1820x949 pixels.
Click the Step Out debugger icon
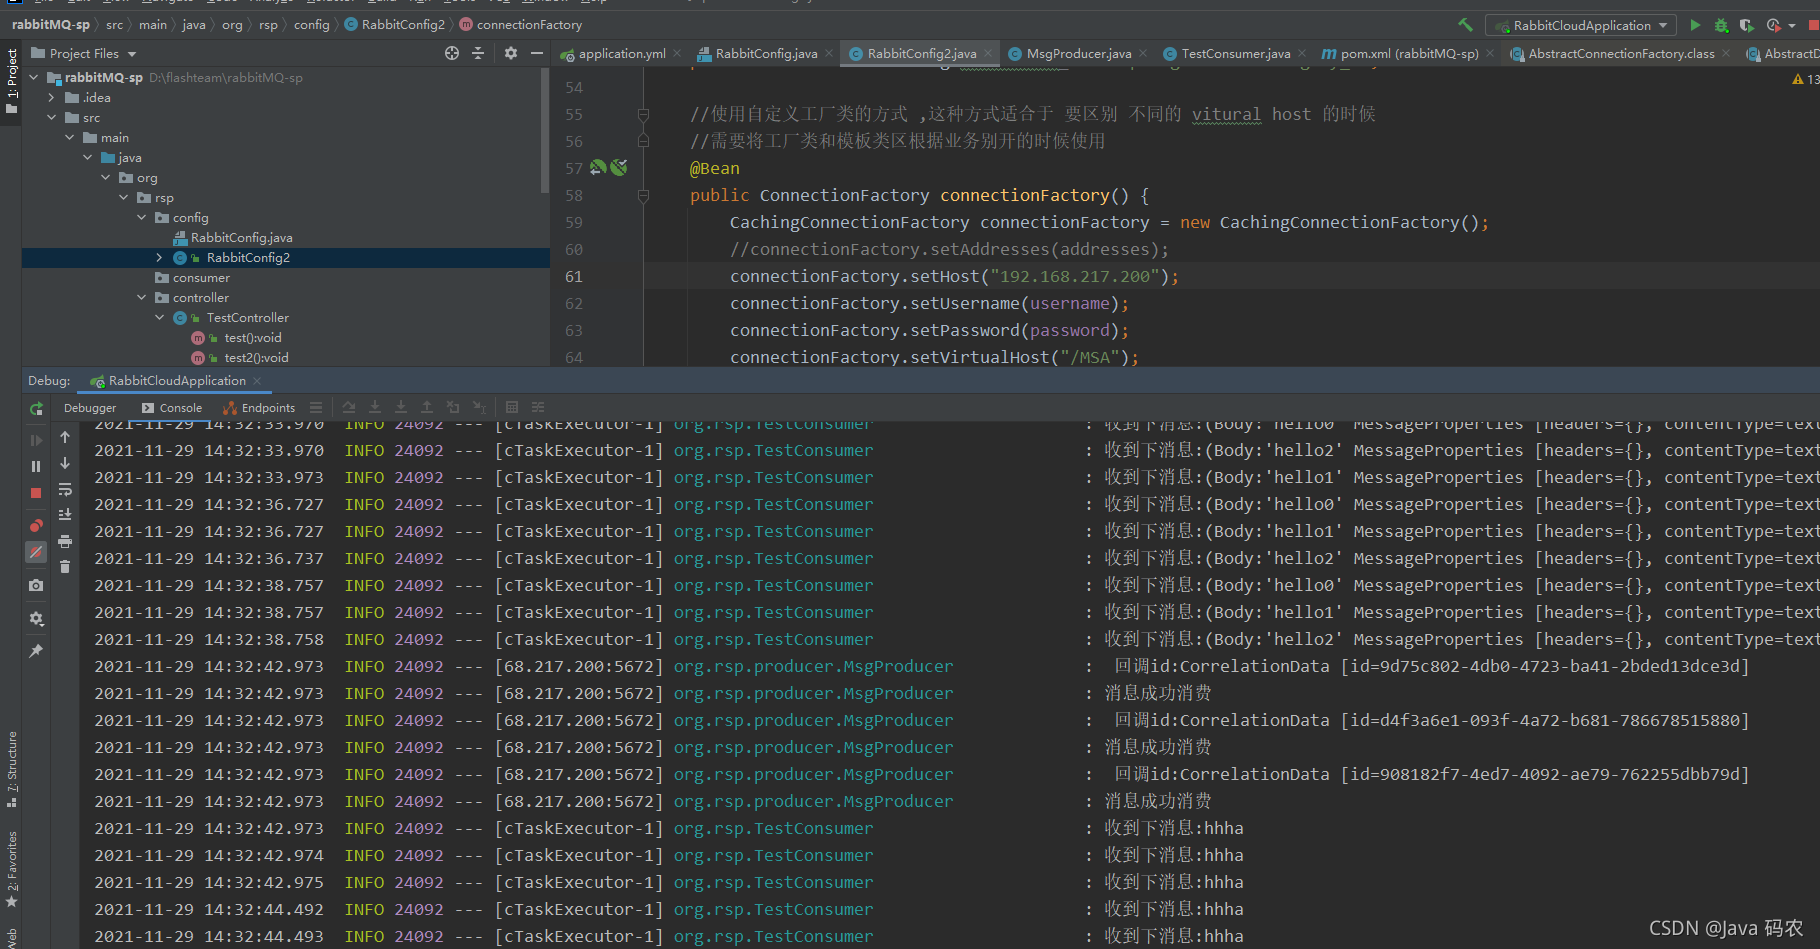[427, 407]
